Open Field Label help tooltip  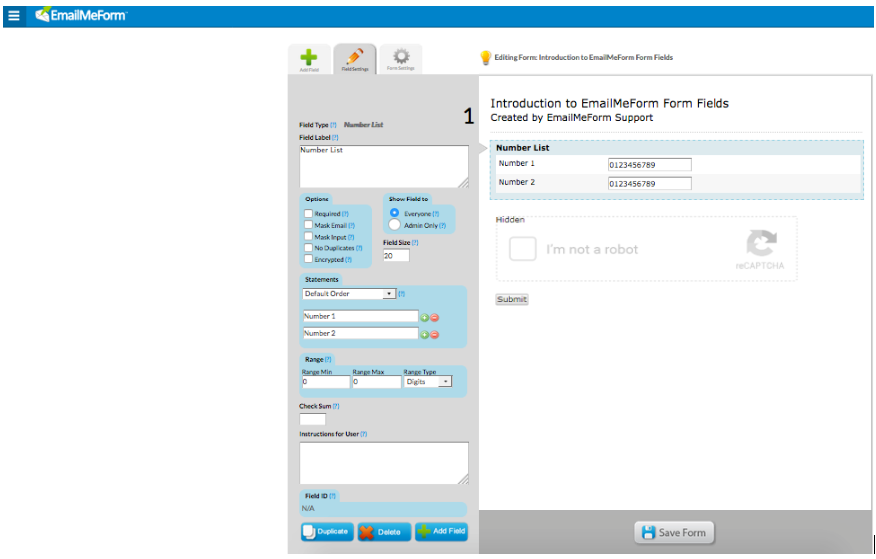(x=335, y=137)
